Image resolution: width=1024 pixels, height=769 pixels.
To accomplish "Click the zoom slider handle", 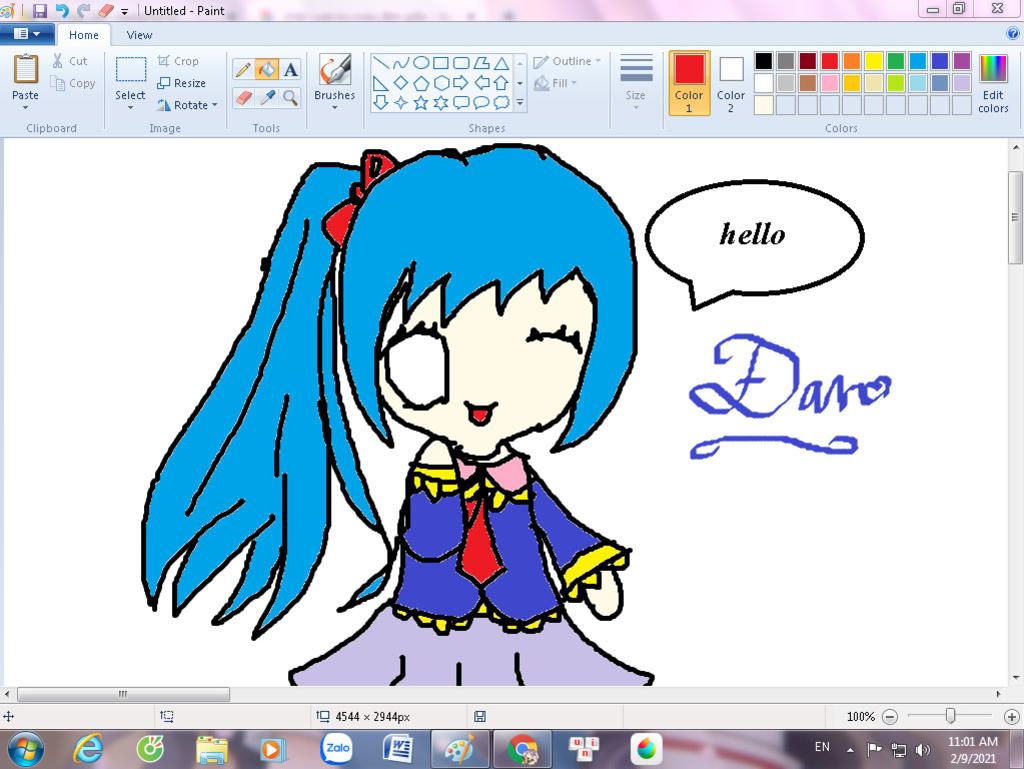I will 951,716.
